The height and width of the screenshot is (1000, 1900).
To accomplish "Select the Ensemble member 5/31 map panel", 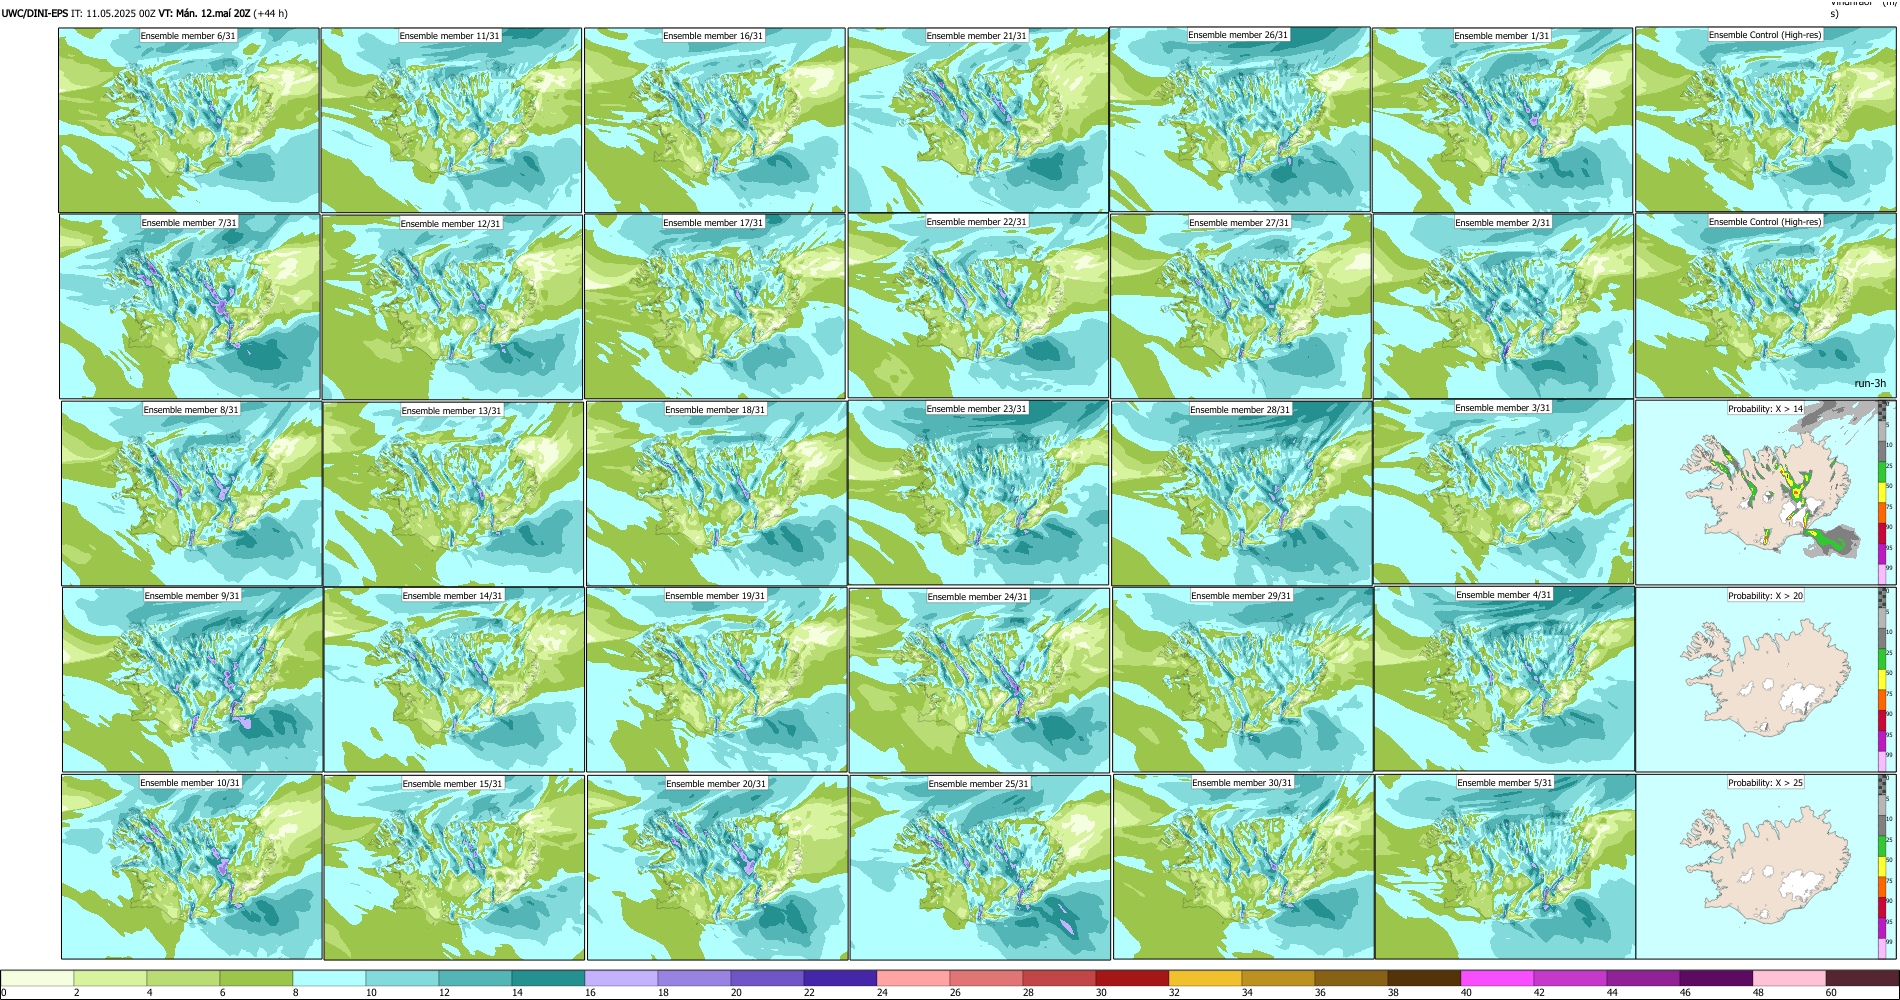I will [x=1506, y=867].
